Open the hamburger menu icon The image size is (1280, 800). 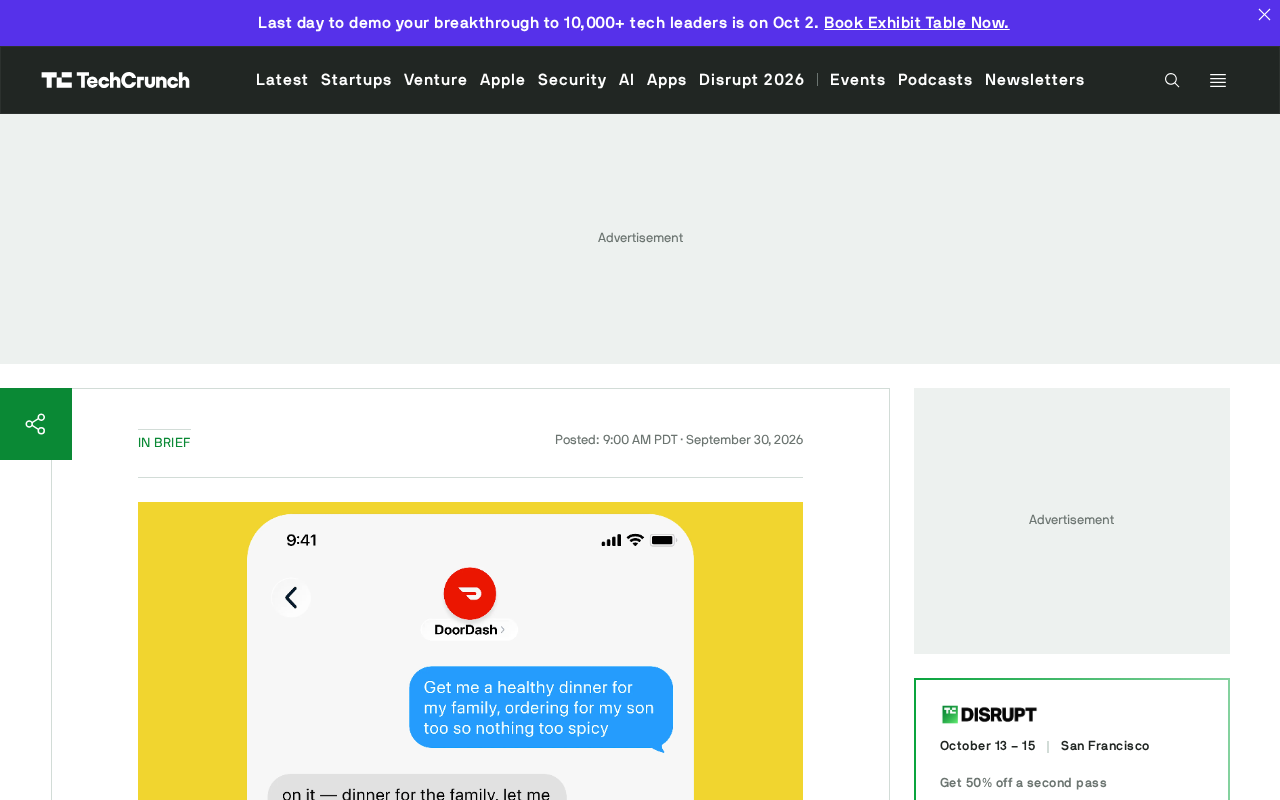click(x=1218, y=80)
